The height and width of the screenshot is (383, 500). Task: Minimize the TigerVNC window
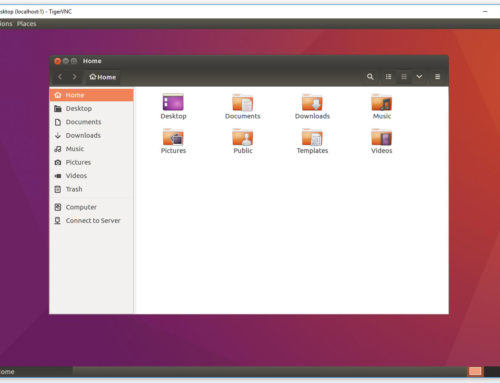tap(485, 11)
